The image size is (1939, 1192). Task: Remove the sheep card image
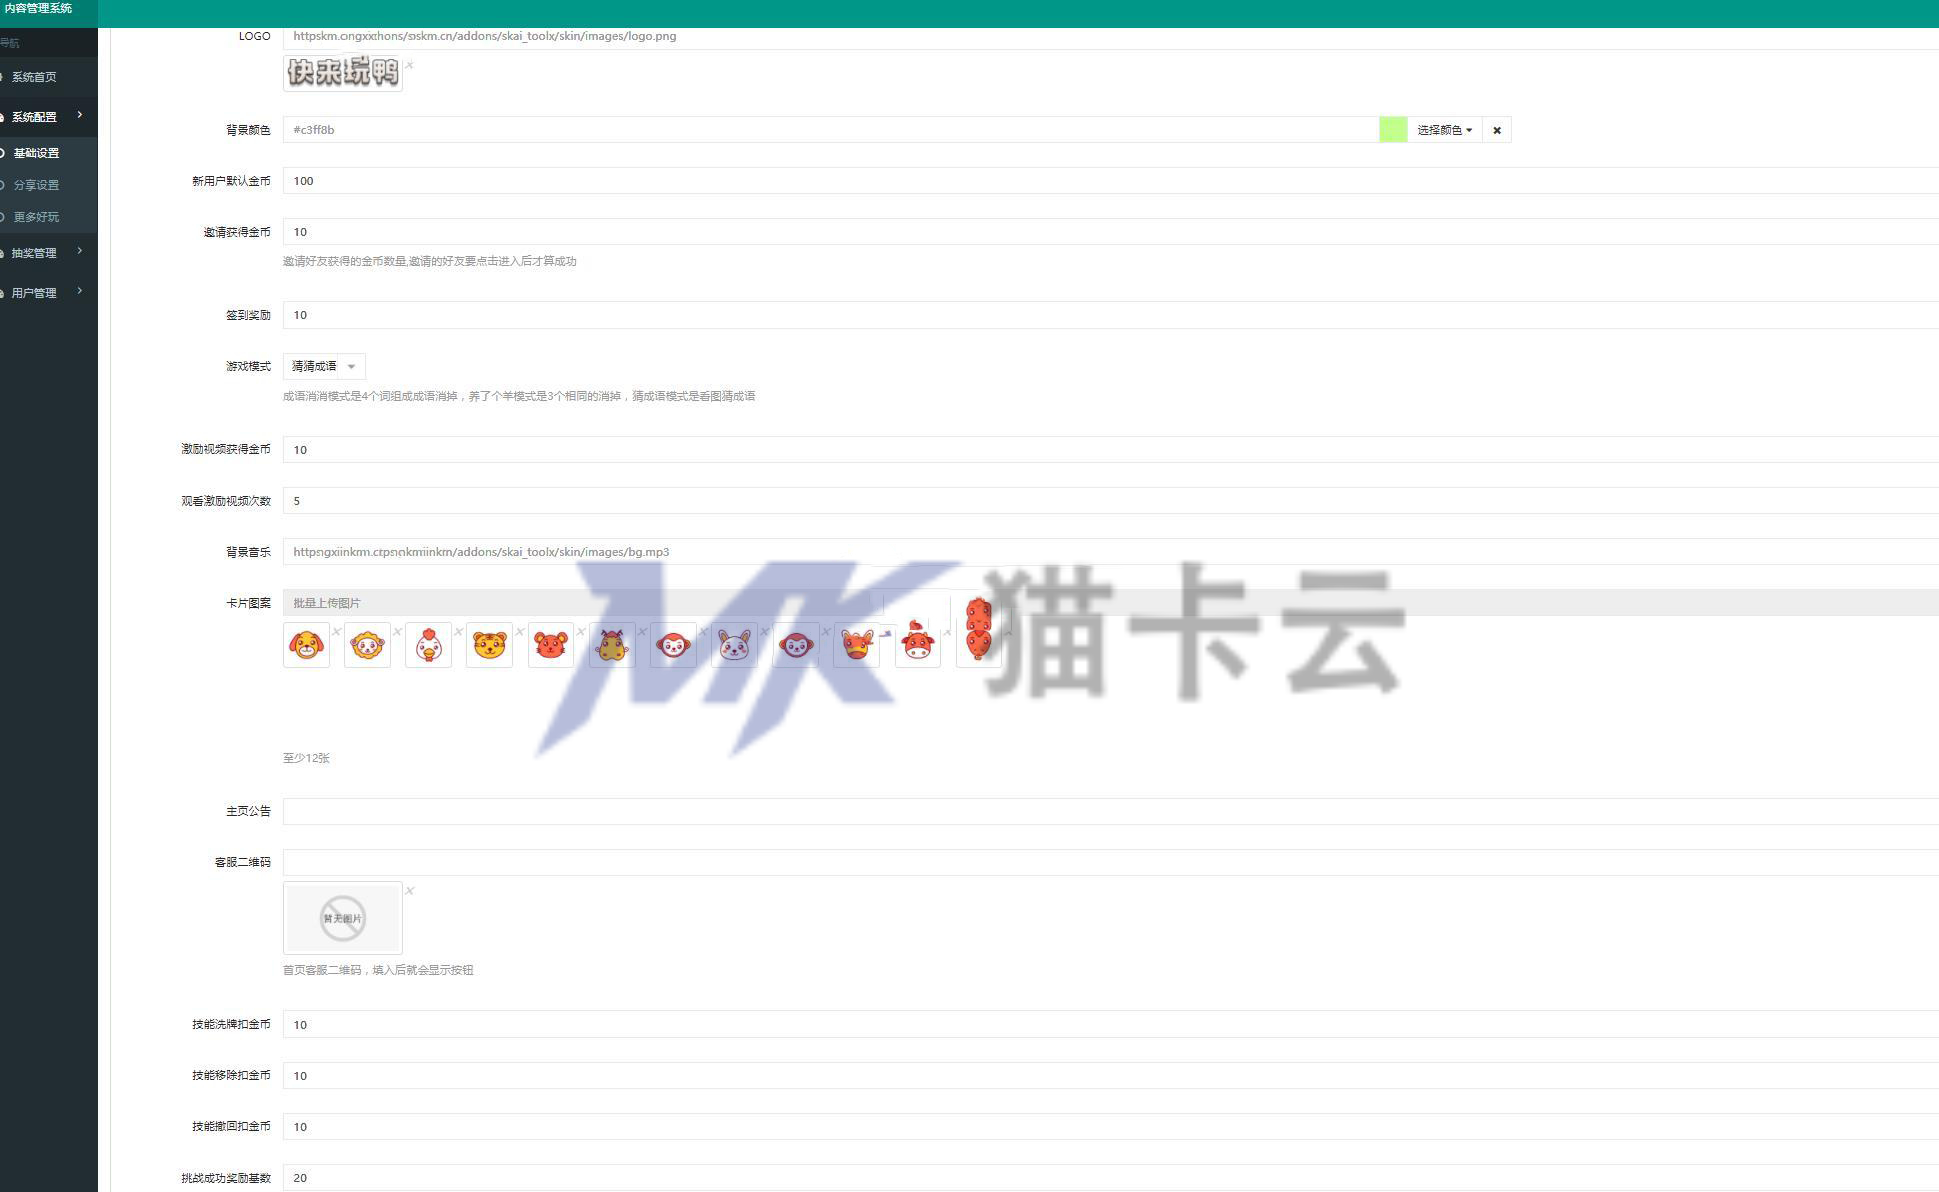397,631
